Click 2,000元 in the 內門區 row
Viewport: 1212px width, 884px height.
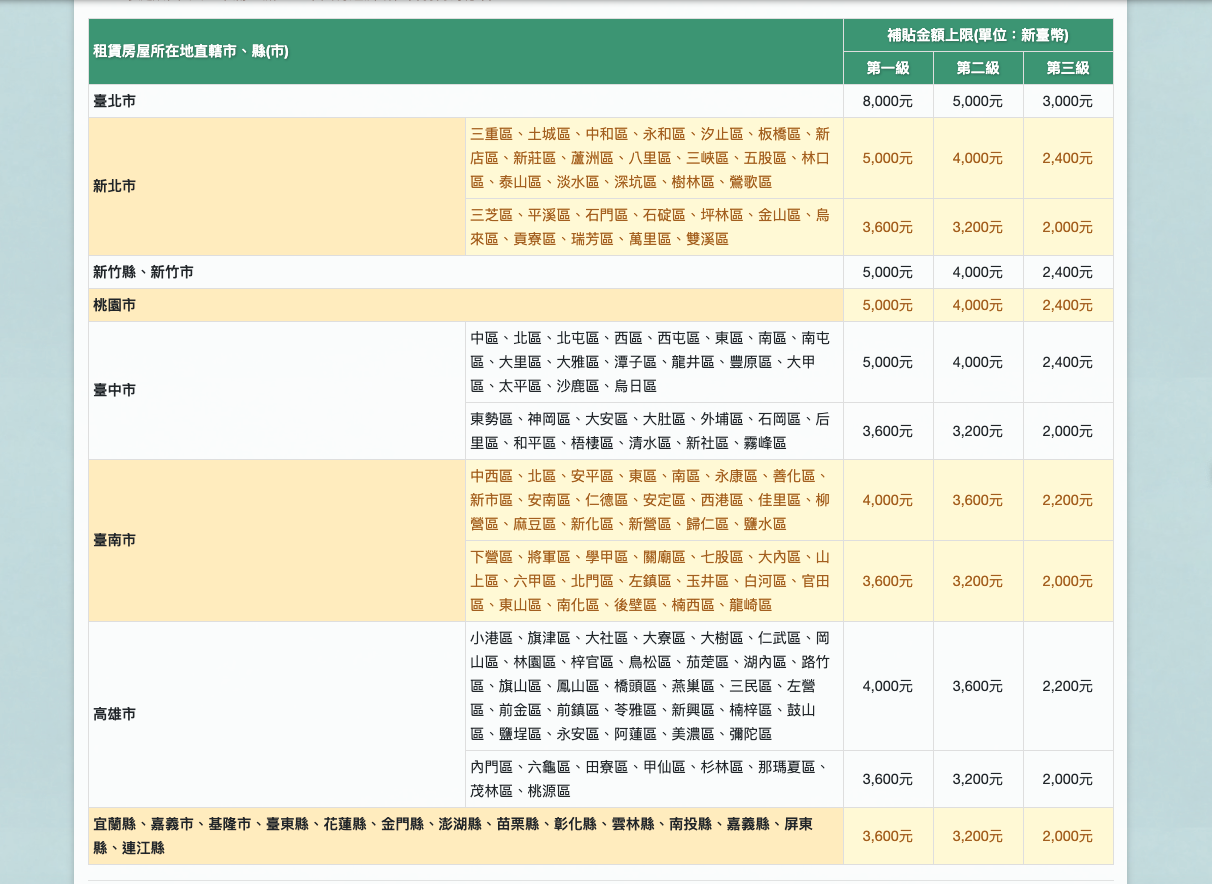(x=1068, y=779)
